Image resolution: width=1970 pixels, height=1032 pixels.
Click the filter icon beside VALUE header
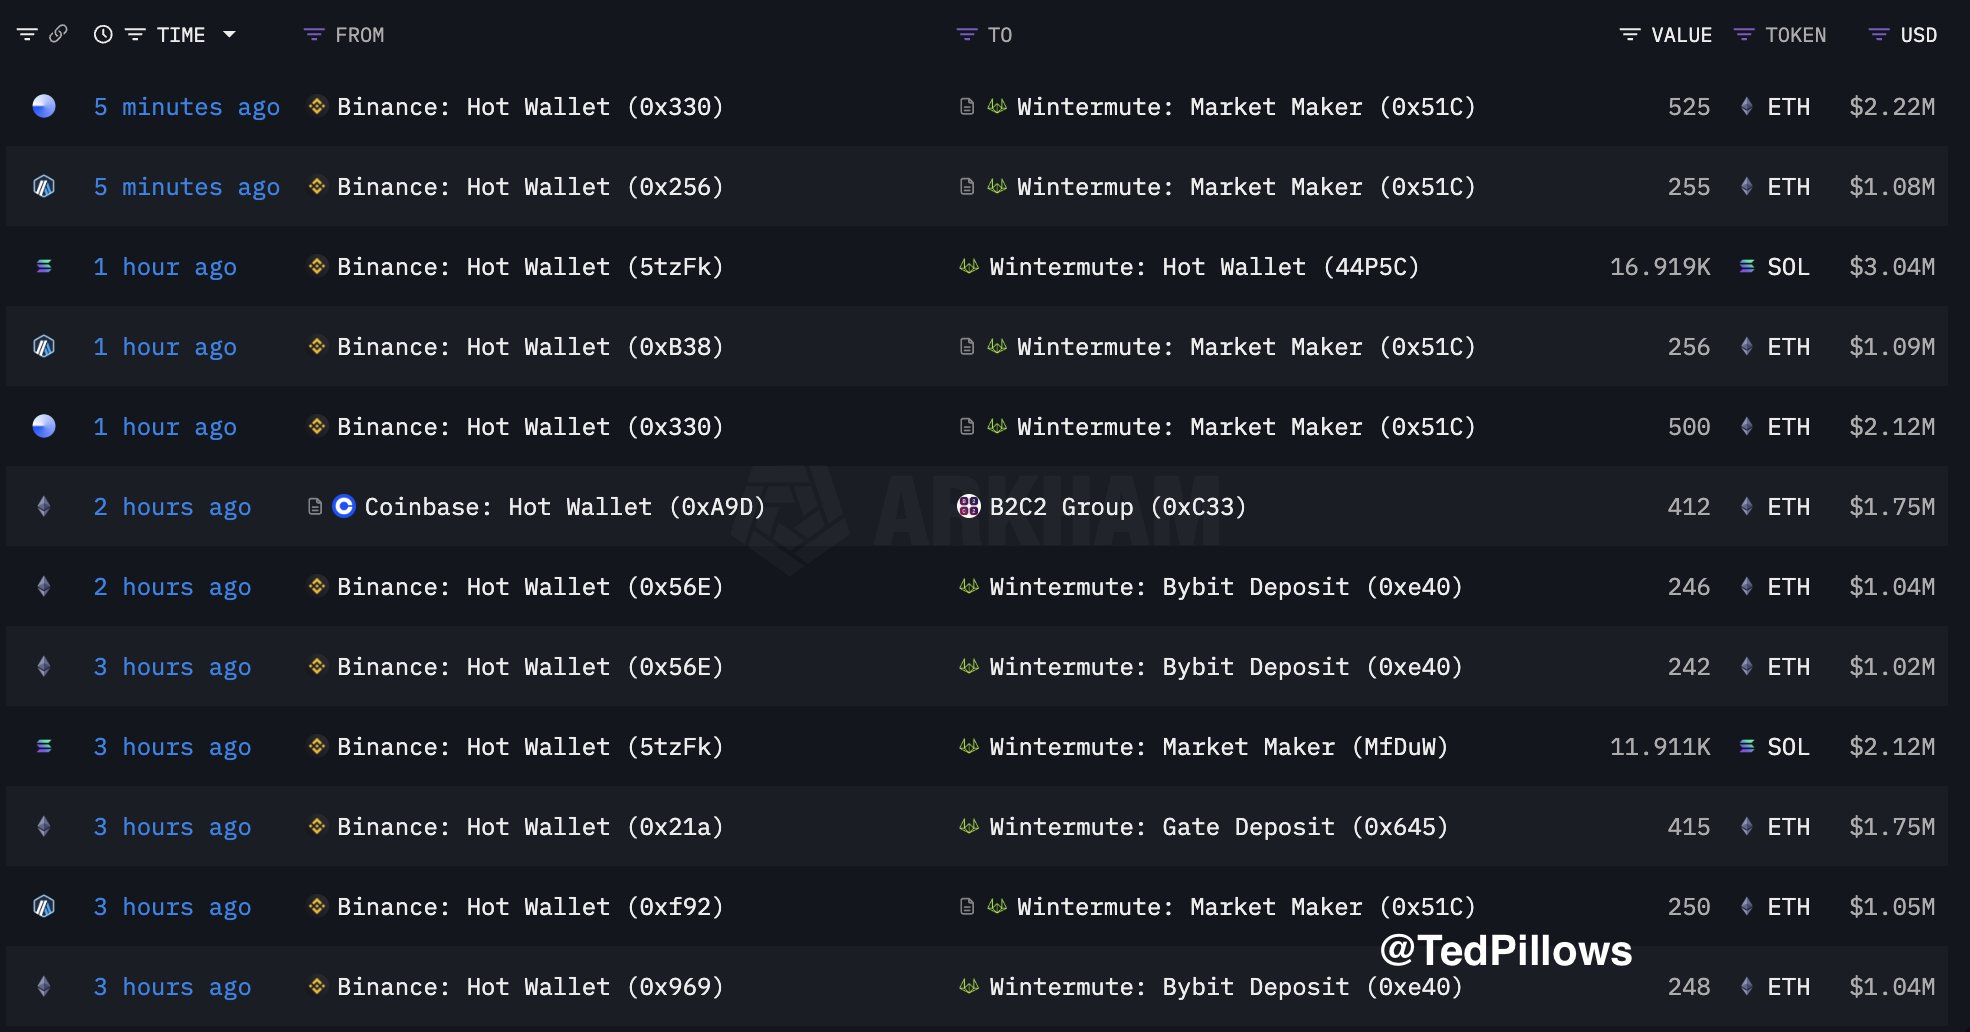1630,35
